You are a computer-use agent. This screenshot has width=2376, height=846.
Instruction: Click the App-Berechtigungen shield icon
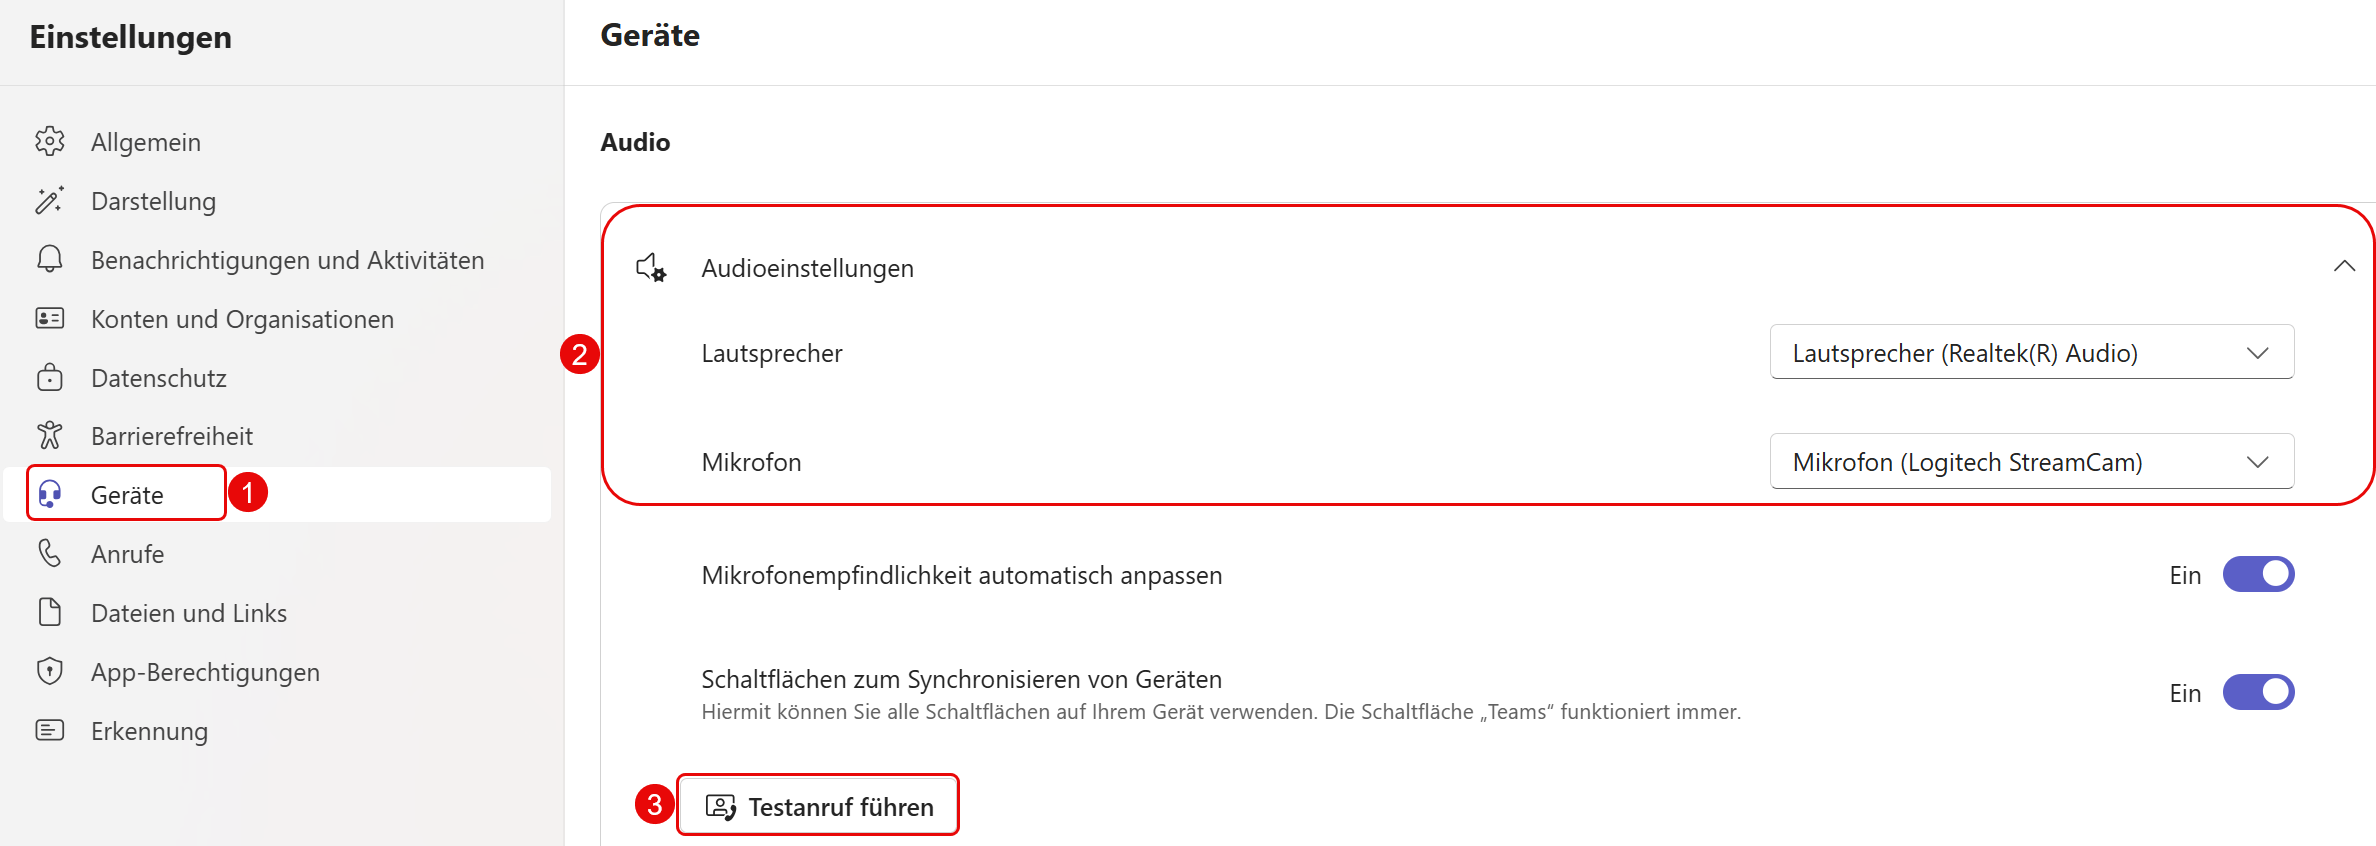click(49, 671)
